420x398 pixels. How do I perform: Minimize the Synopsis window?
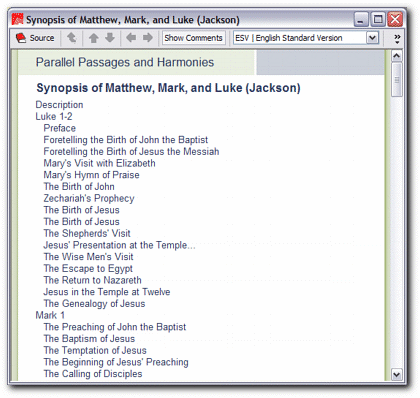[361, 19]
